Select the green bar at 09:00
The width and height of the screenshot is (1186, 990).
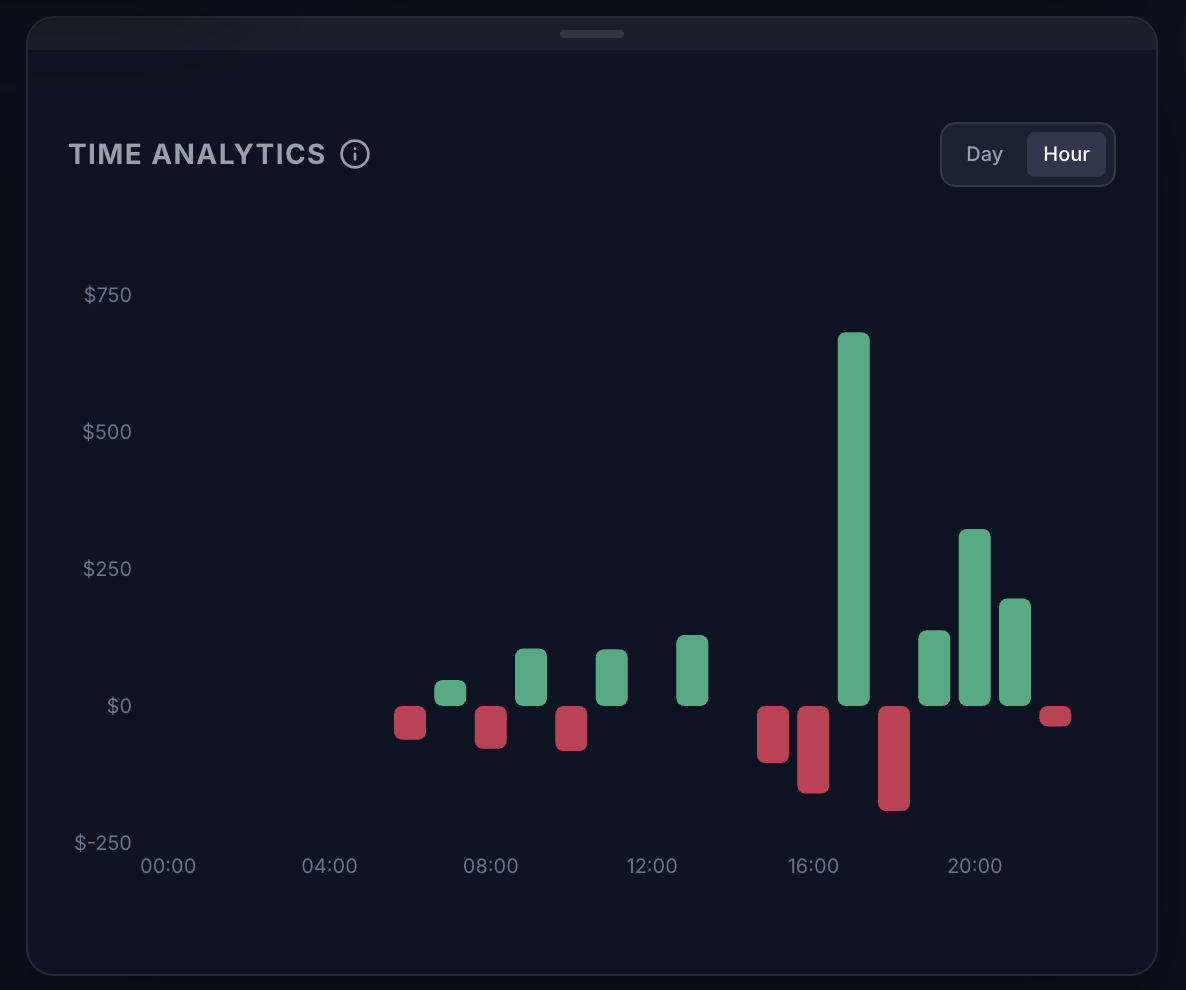pos(531,677)
